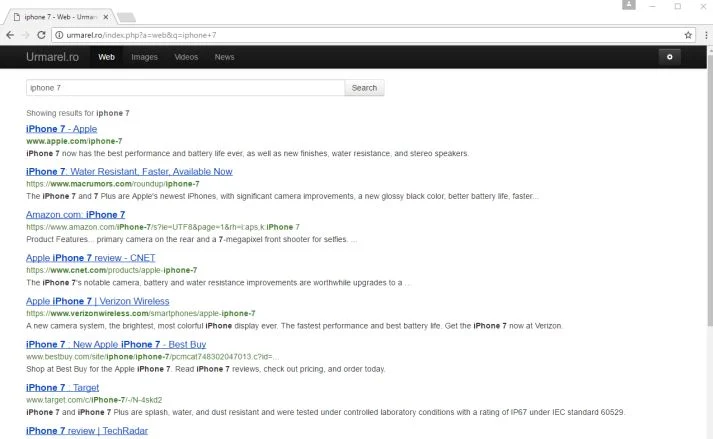
Task: Open iPhone 7: Water Resistant, Faster result
Action: point(129,172)
